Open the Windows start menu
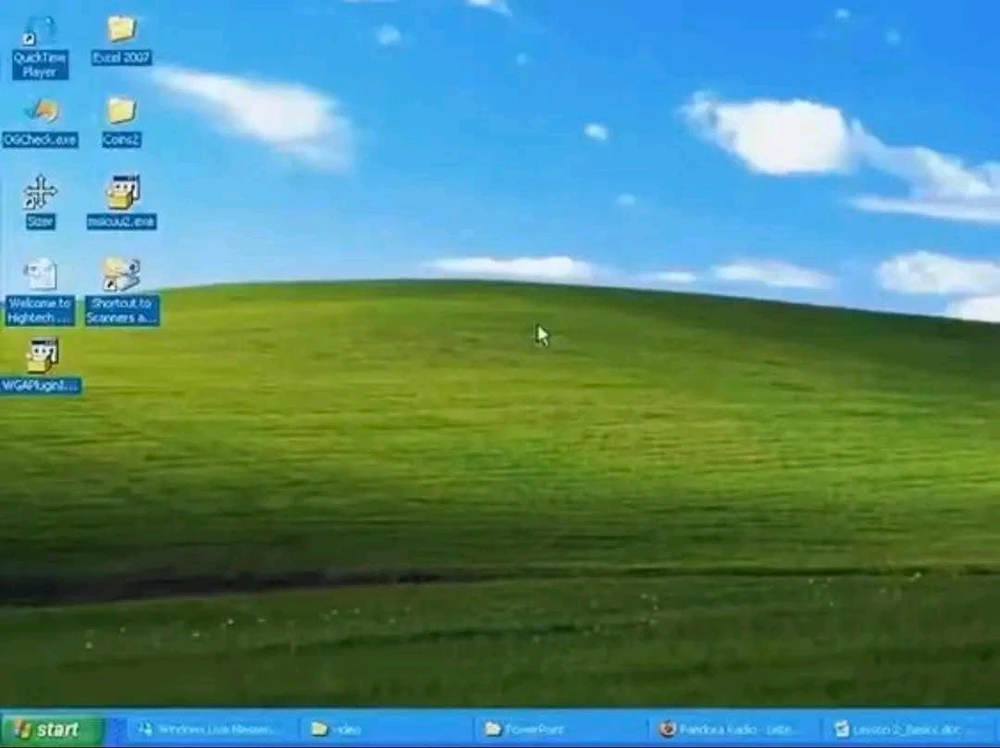The width and height of the screenshot is (1000, 748). [52, 729]
